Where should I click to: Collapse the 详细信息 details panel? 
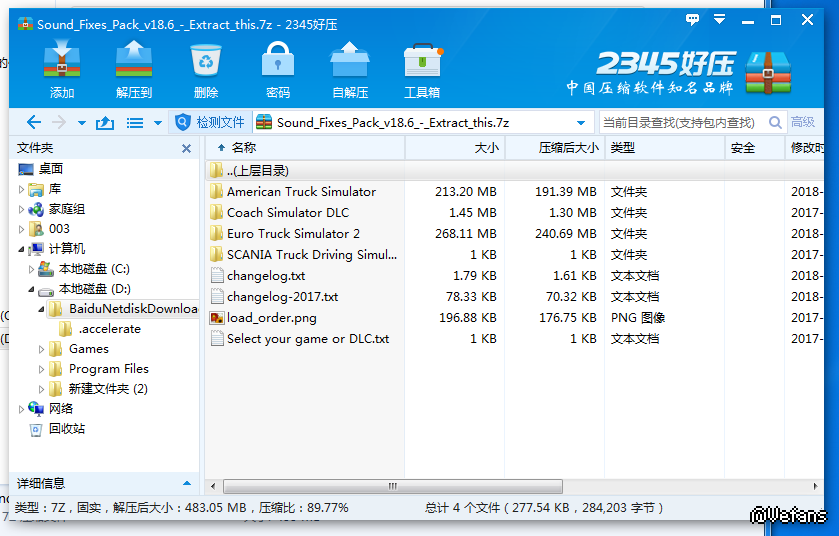pos(186,484)
